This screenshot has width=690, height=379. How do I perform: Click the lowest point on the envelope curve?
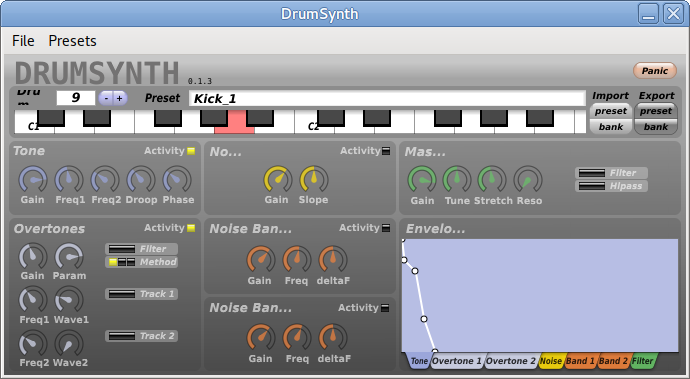pos(435,351)
